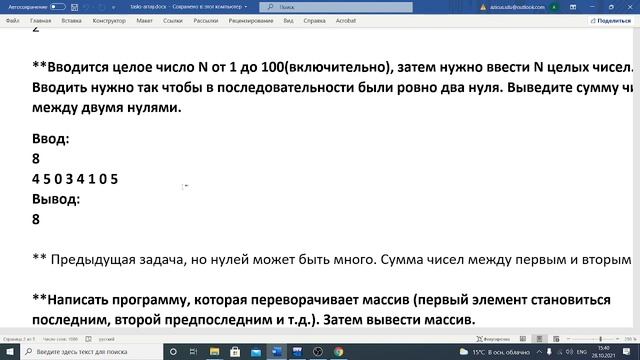Image resolution: width=640 pixels, height=360 pixels.
Task: Enable Фокусировка focus mode
Action: click(x=493, y=339)
